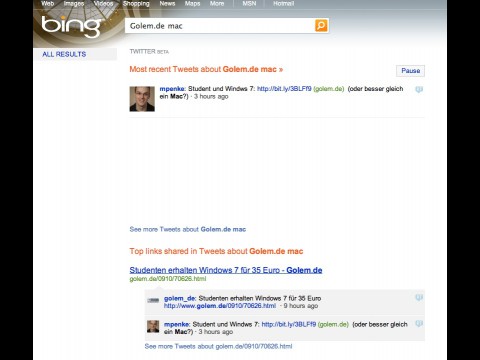Open golem_de's small avatar image
The height and width of the screenshot is (360, 480).
pos(153,300)
